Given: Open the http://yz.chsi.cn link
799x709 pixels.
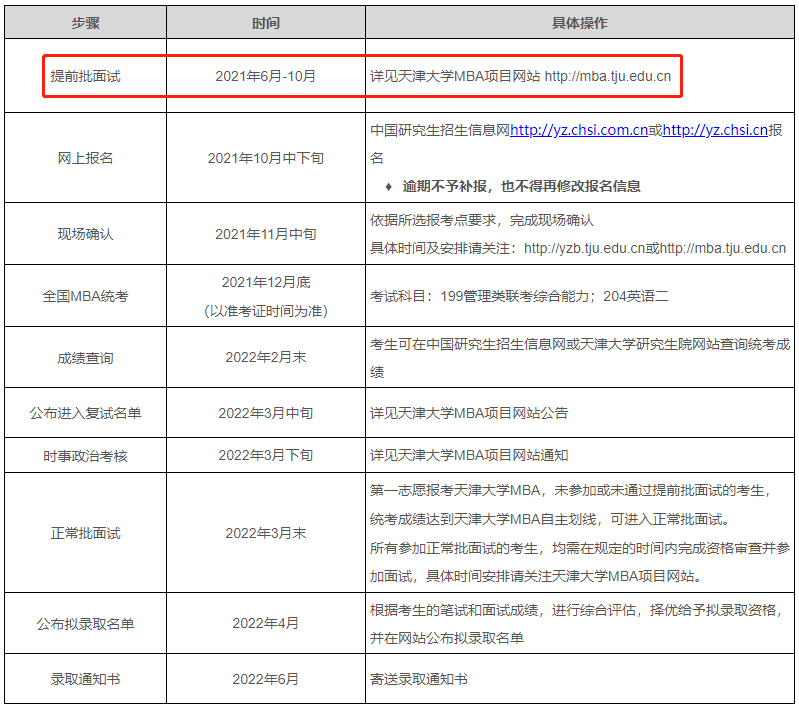Looking at the screenshot, I should pos(715,130).
